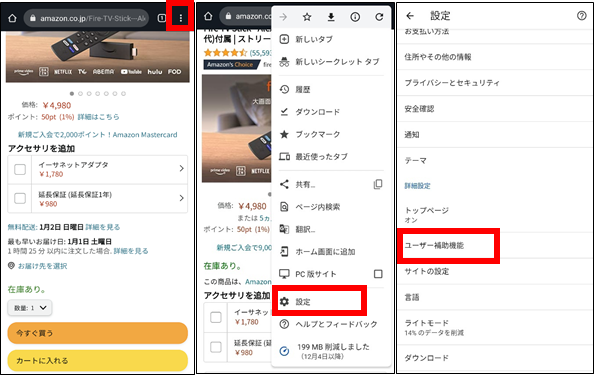
Task: Open the 数量: 1 quantity dropdown
Action: (30, 308)
